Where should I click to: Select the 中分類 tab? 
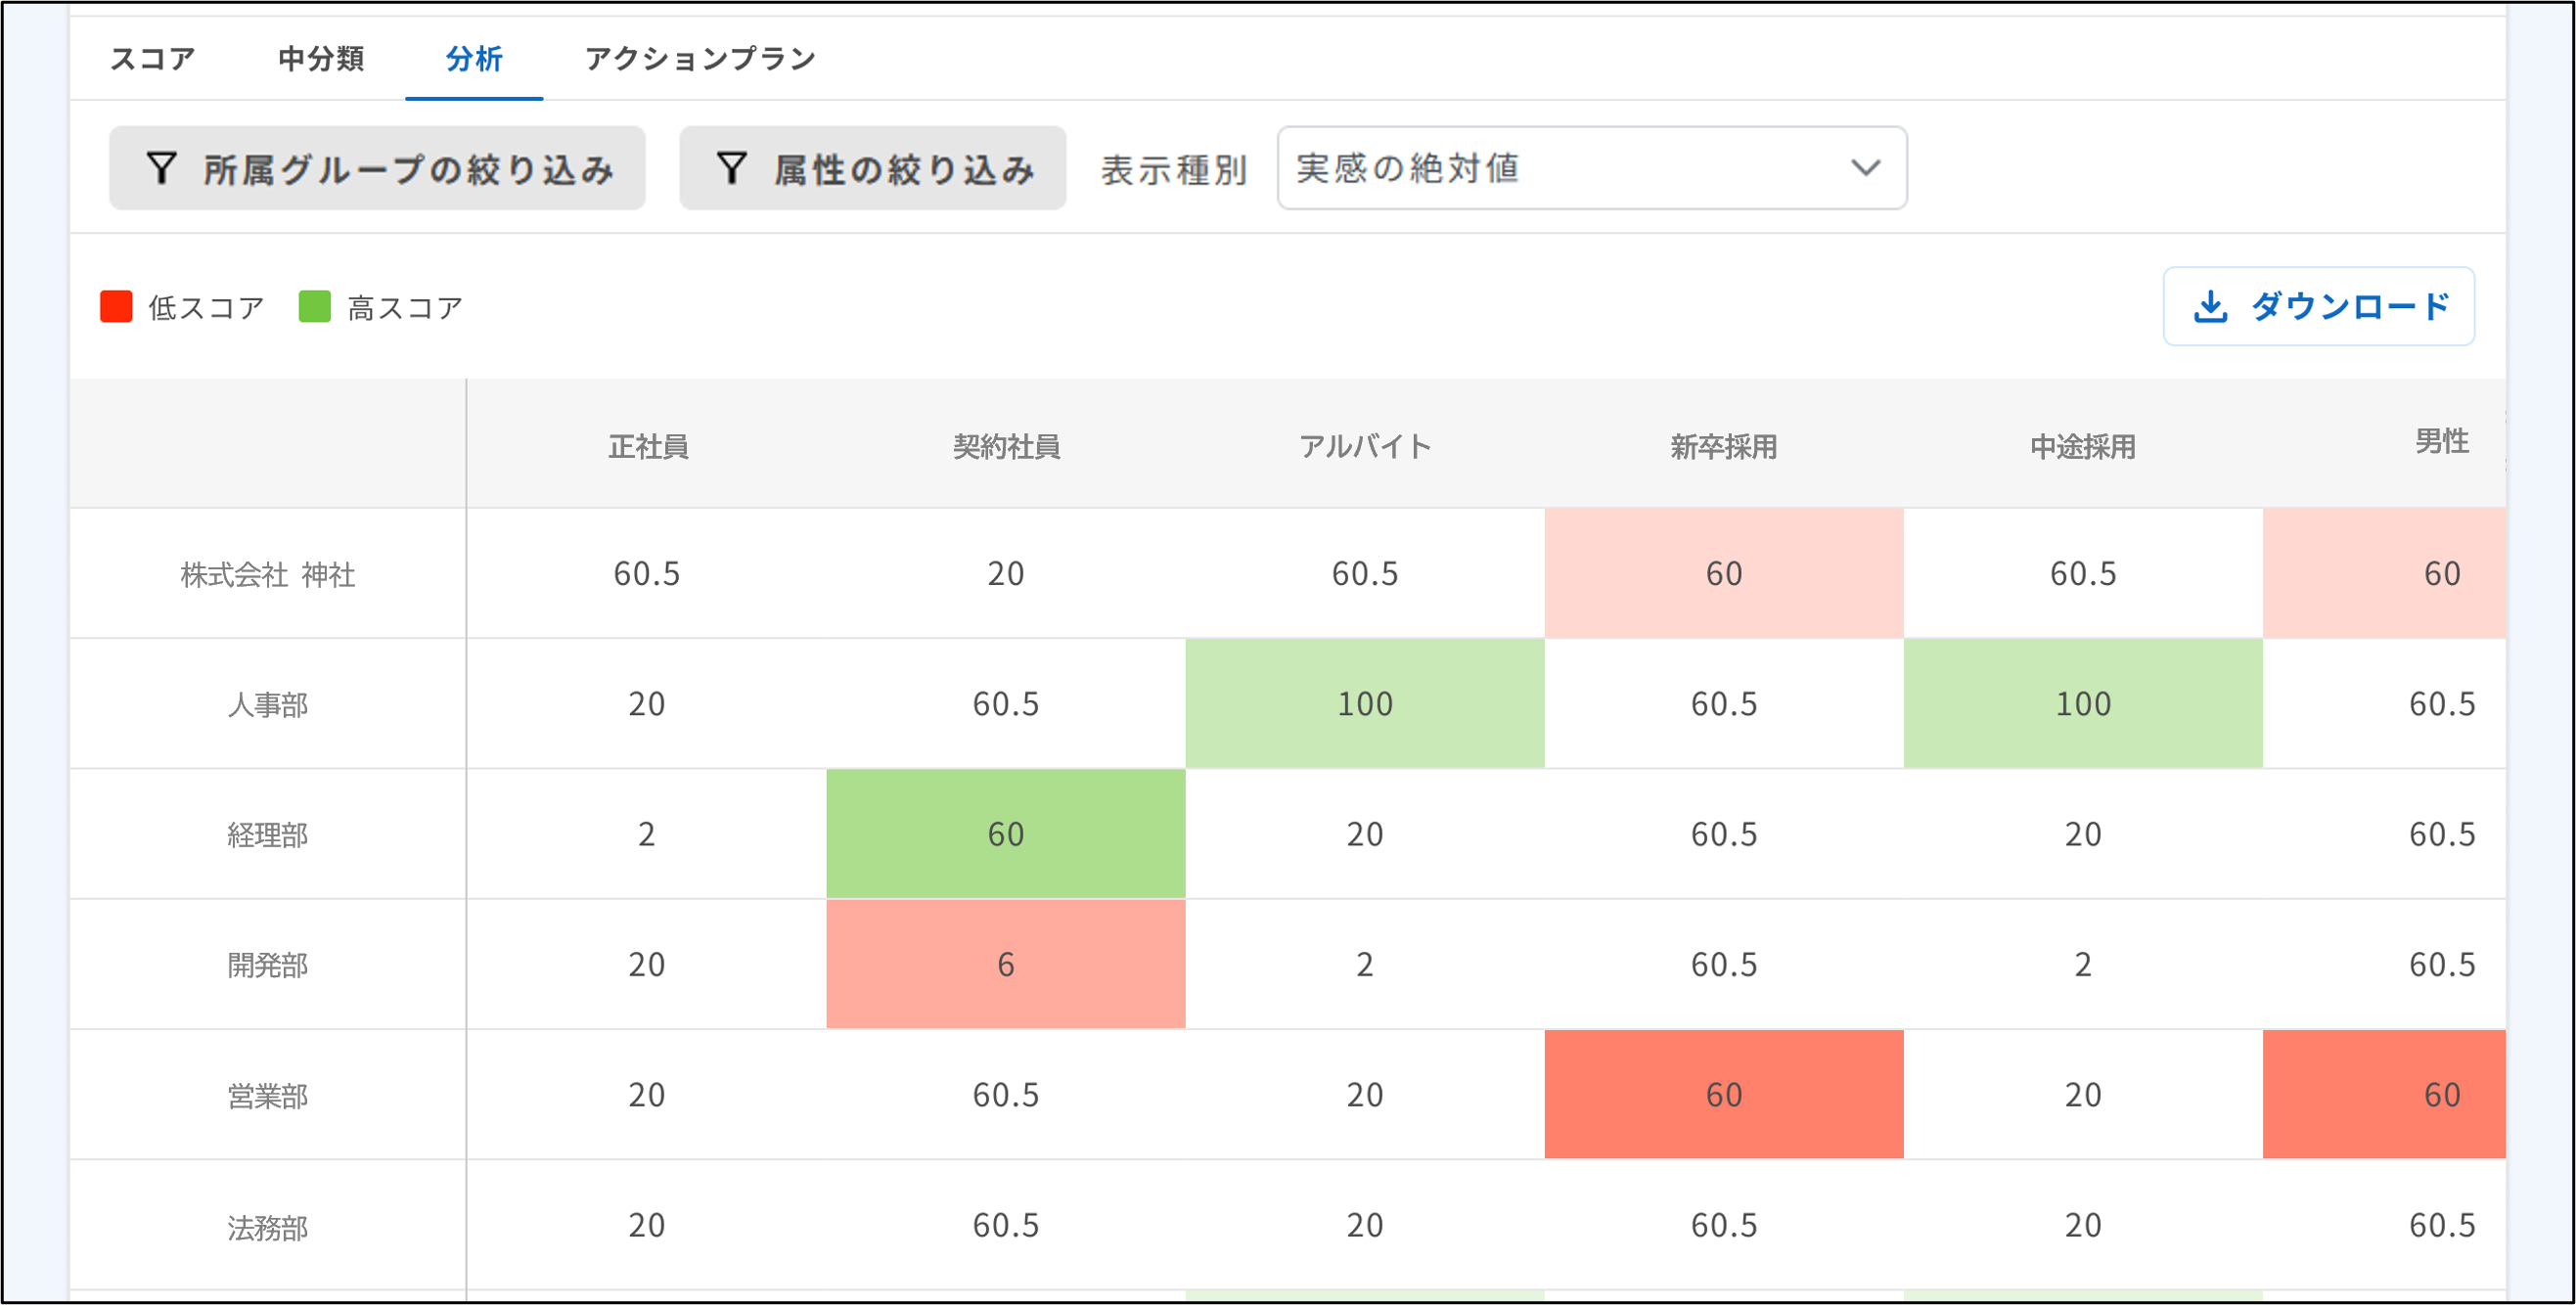(x=321, y=59)
